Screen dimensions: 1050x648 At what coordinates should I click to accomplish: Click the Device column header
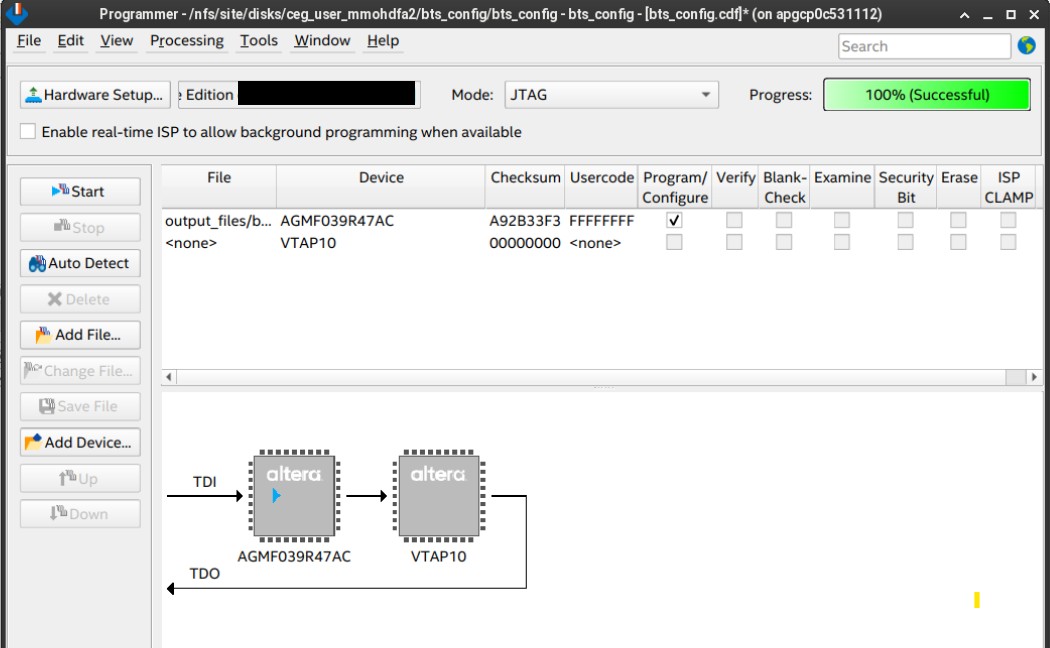[381, 178]
